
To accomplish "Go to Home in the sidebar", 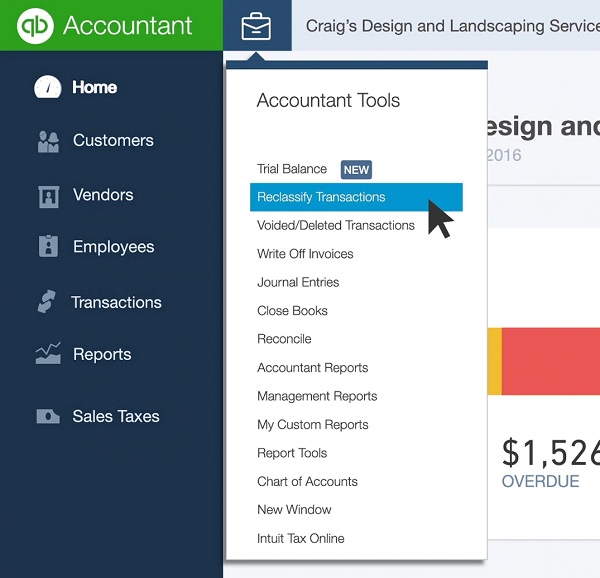I will (95, 87).
